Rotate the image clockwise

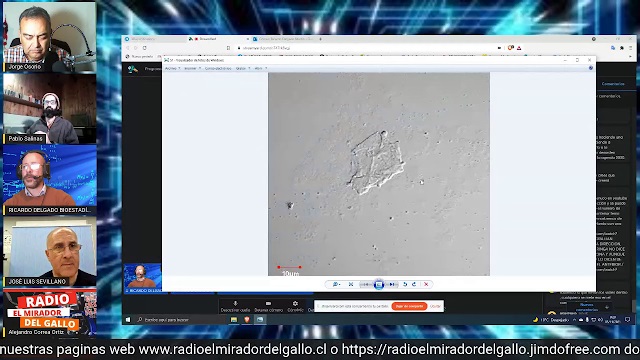point(414,284)
